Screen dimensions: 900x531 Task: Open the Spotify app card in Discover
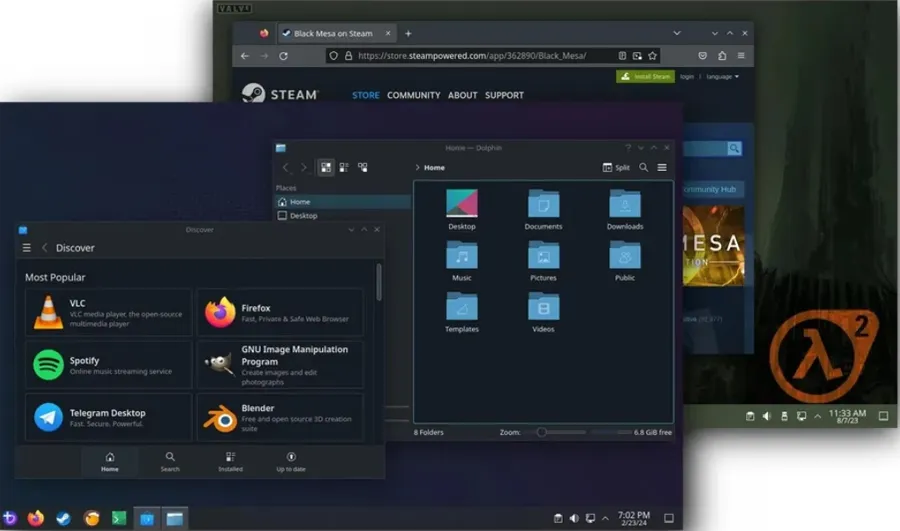[108, 365]
